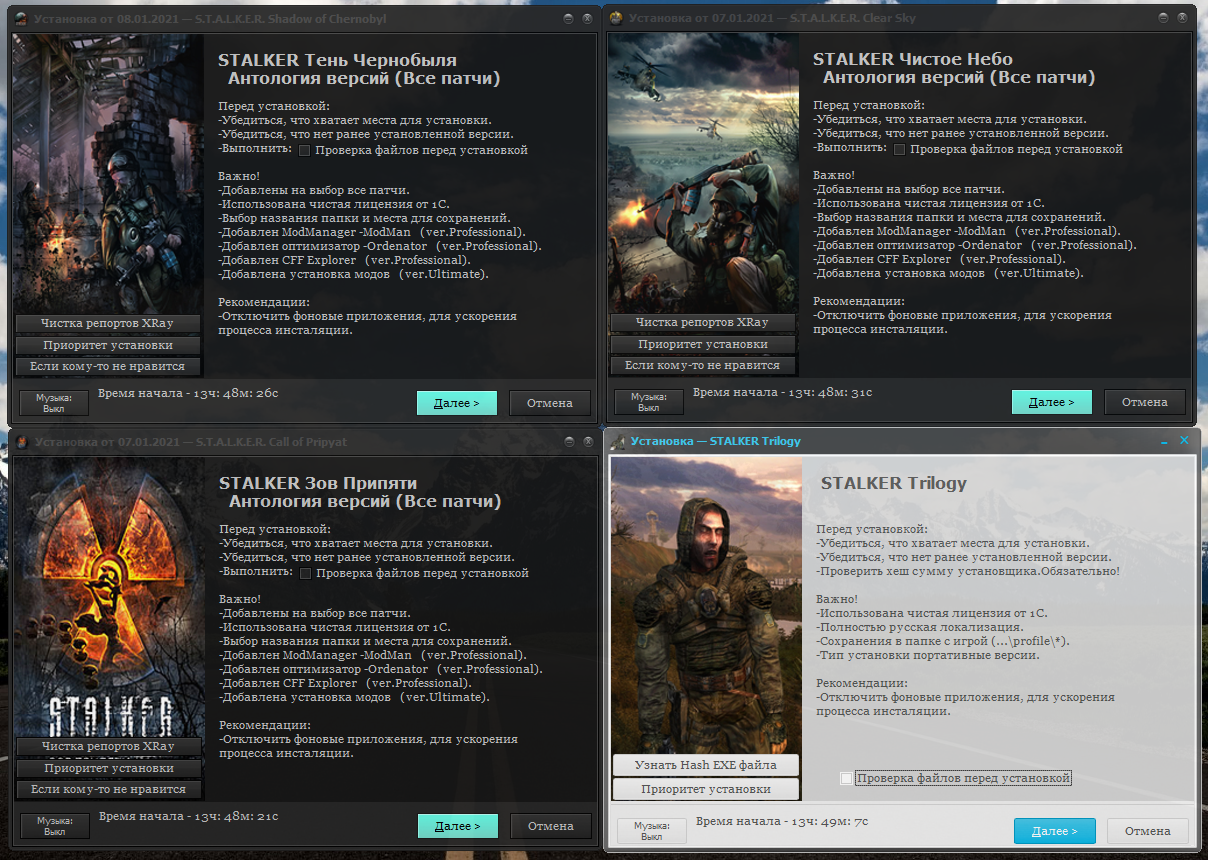Enable file check in Зов Припяти installer
The image size is (1208, 860).
(306, 573)
